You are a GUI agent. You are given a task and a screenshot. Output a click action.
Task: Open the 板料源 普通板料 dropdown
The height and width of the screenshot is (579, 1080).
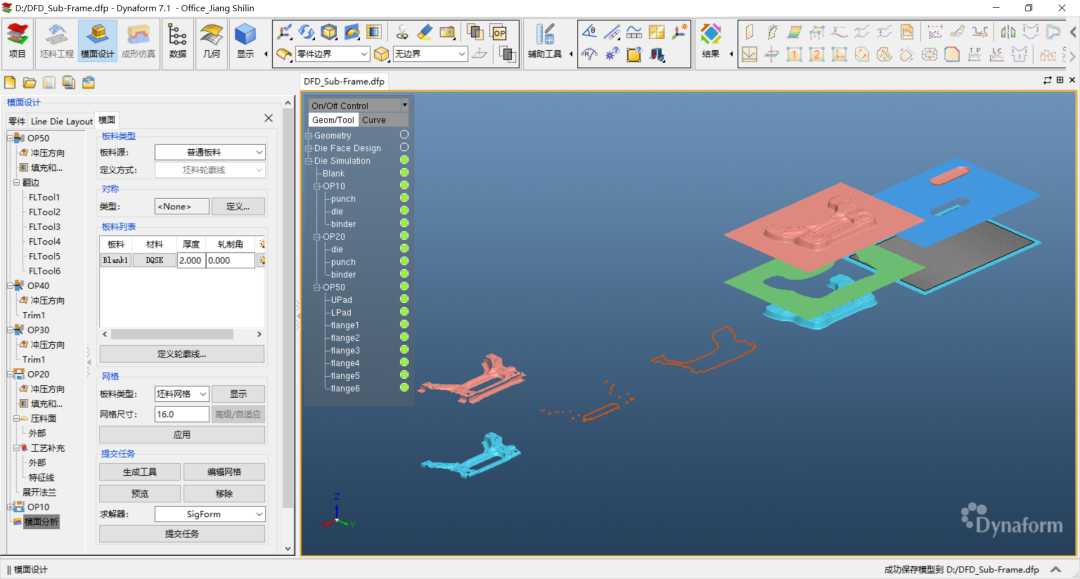tap(210, 152)
